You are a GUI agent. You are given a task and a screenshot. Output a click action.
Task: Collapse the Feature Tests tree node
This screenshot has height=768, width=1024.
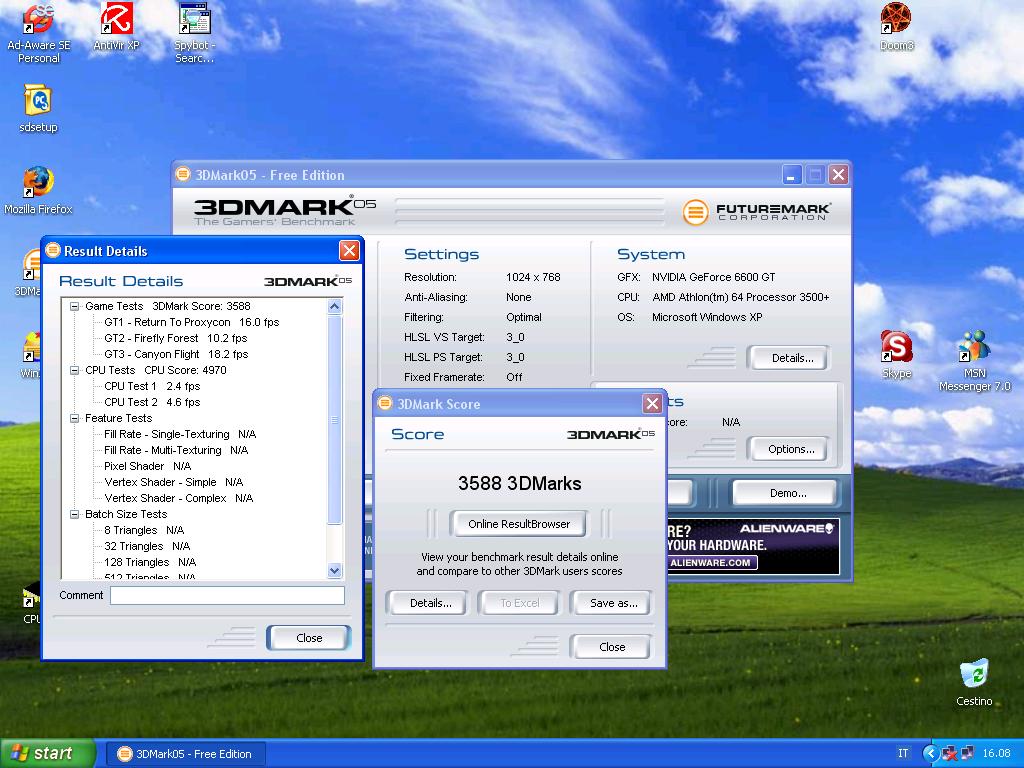(74, 418)
